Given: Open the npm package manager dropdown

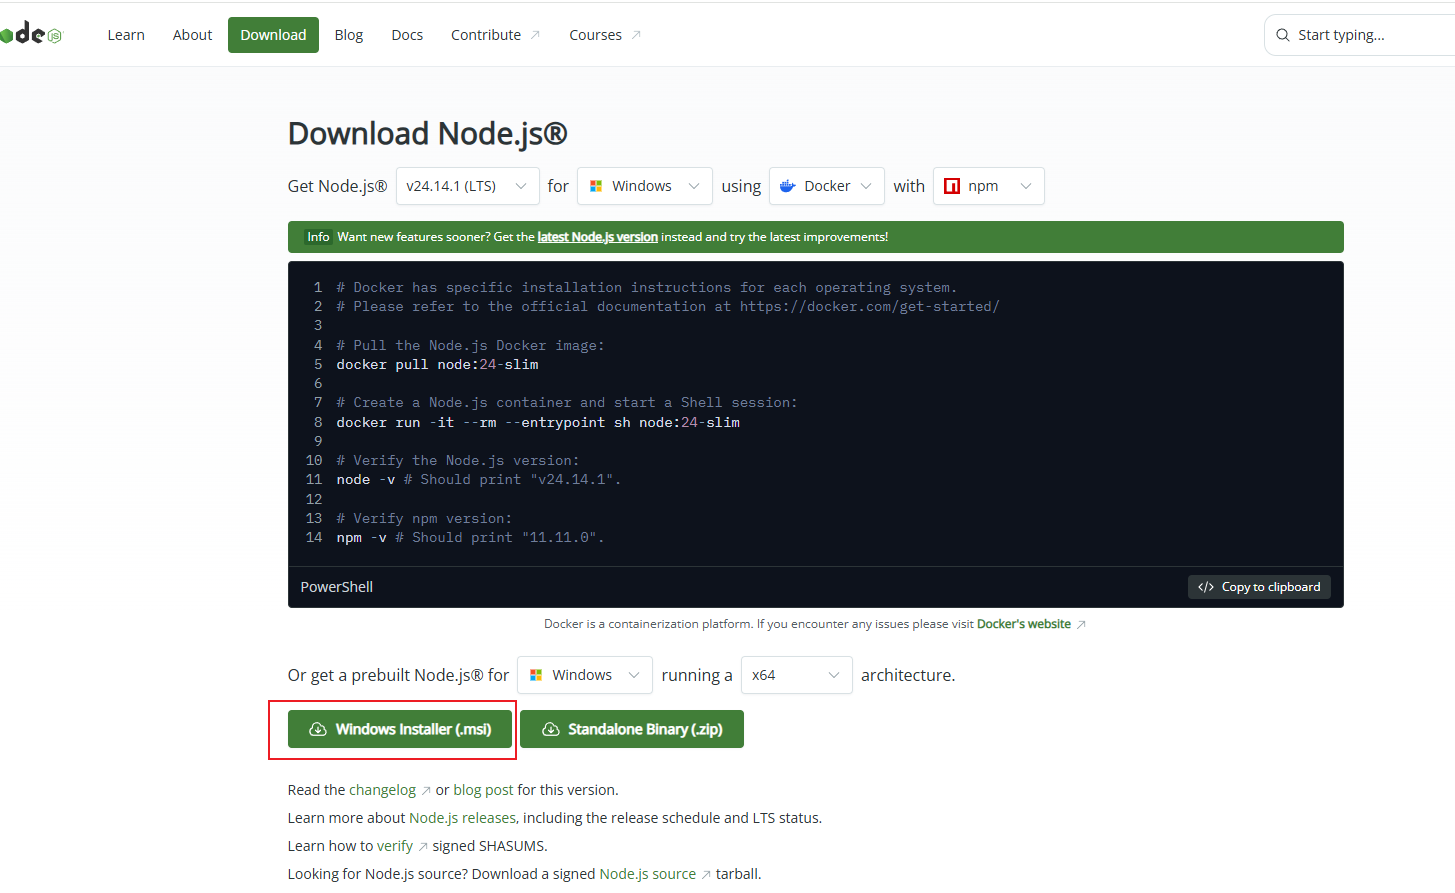Looking at the screenshot, I should coord(989,186).
